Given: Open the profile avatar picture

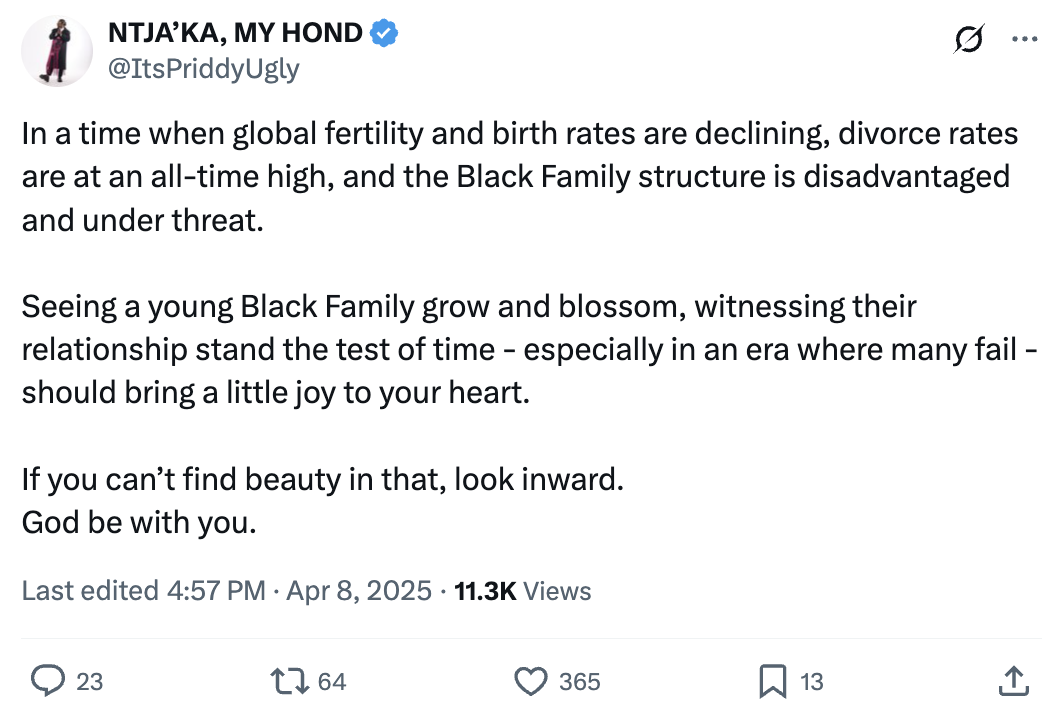Looking at the screenshot, I should pos(57,51).
